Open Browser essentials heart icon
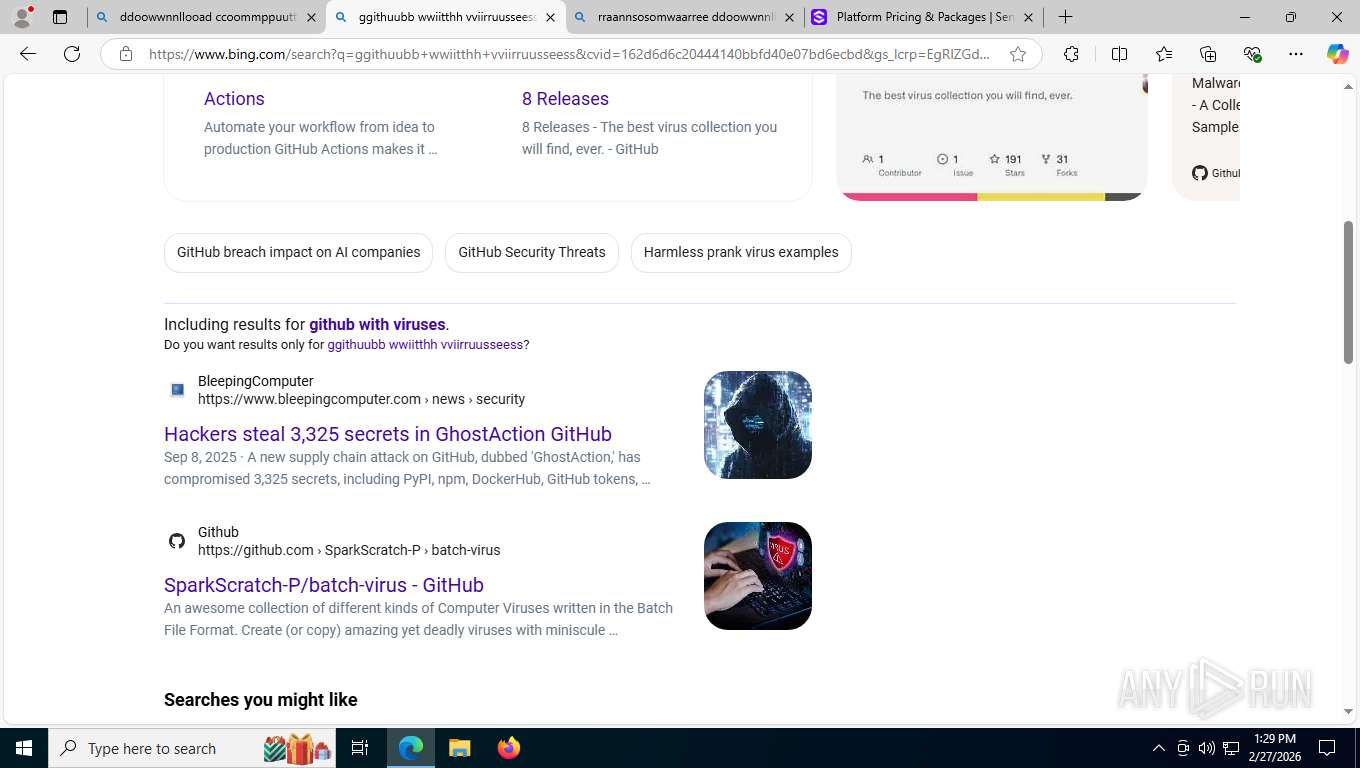 1252,54
